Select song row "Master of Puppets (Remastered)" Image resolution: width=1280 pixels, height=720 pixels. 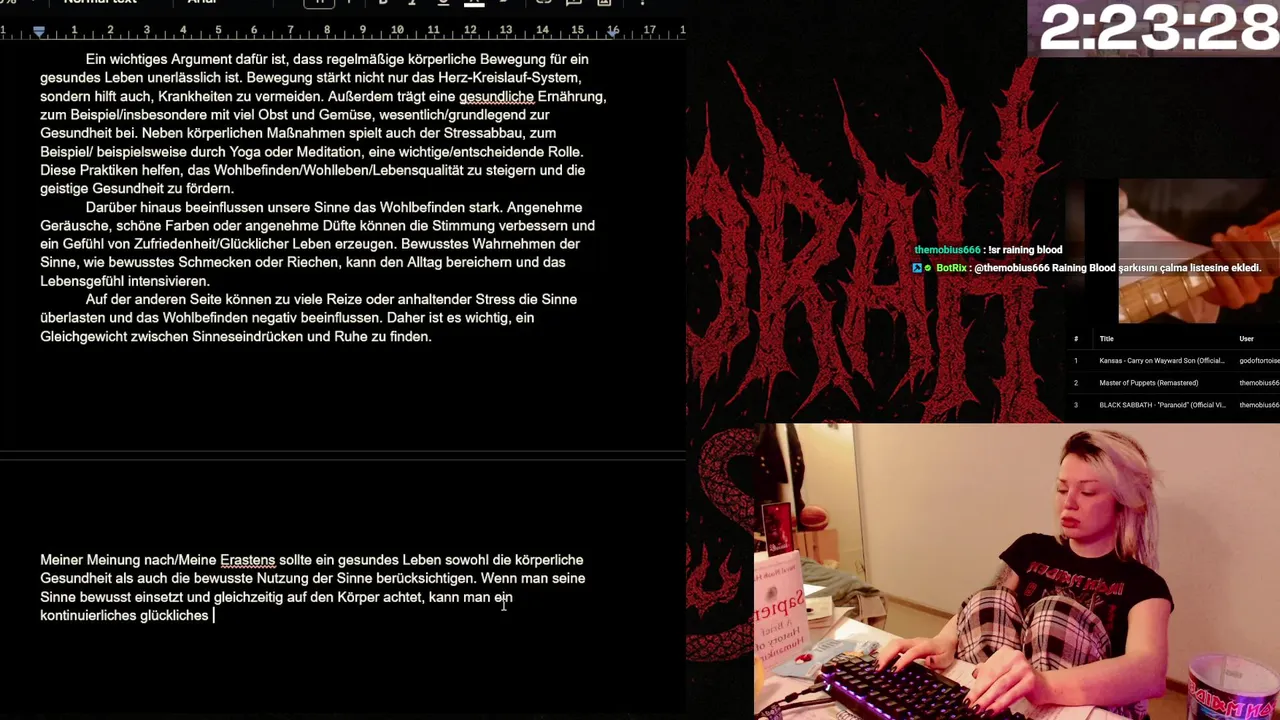(x=1172, y=383)
